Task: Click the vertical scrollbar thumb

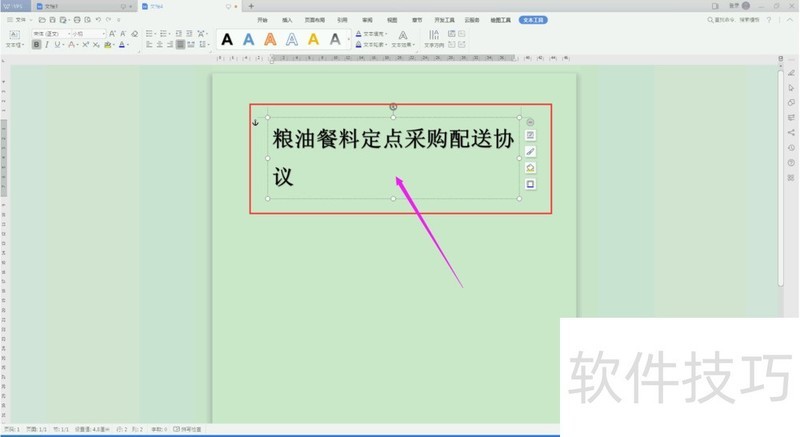Action: (x=781, y=178)
